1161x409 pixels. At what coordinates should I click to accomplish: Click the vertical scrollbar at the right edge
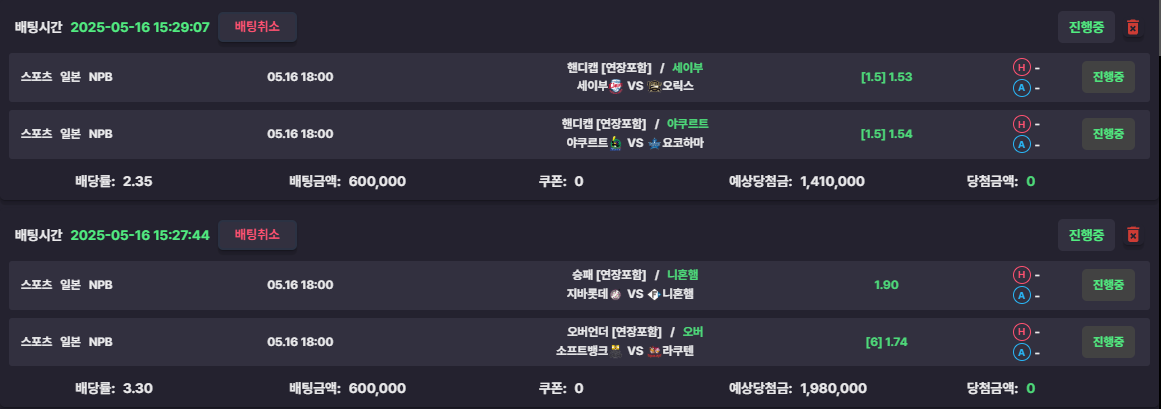[1157, 204]
